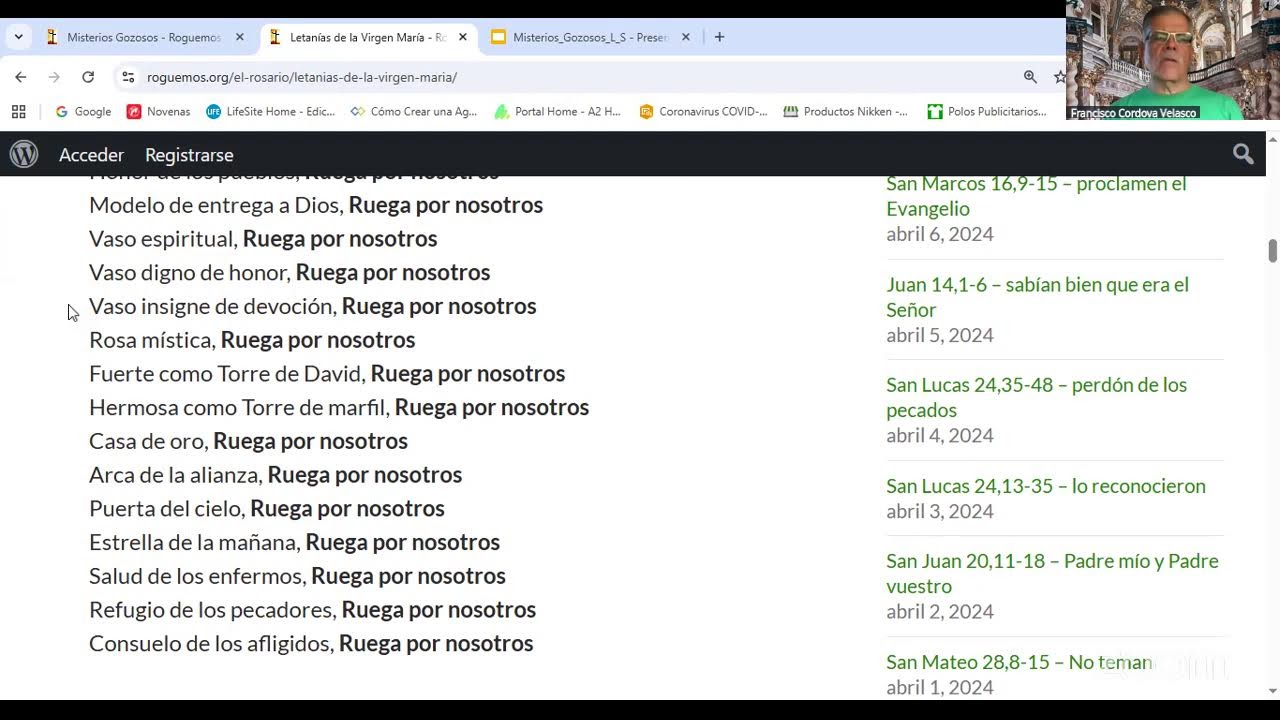Click the line 'Refugio de los pecadores'
This screenshot has width=1280, height=720.
[x=312, y=610]
